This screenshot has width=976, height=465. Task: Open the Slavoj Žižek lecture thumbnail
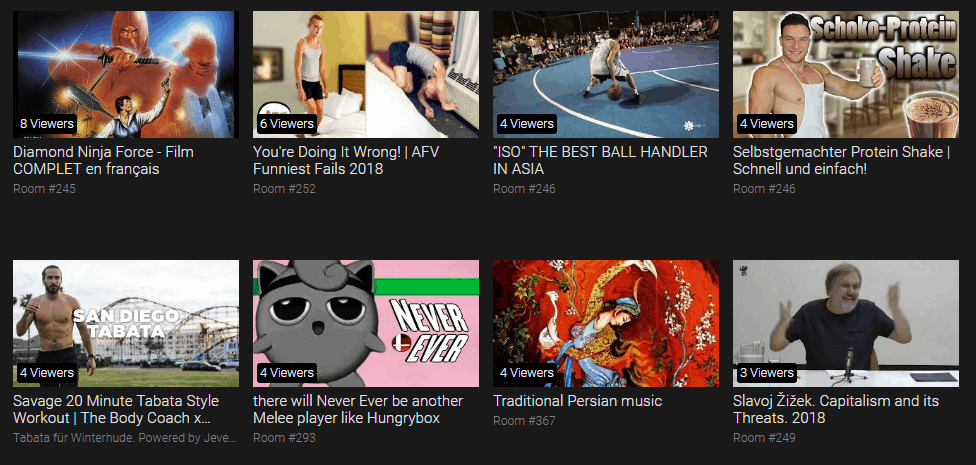click(x=846, y=323)
